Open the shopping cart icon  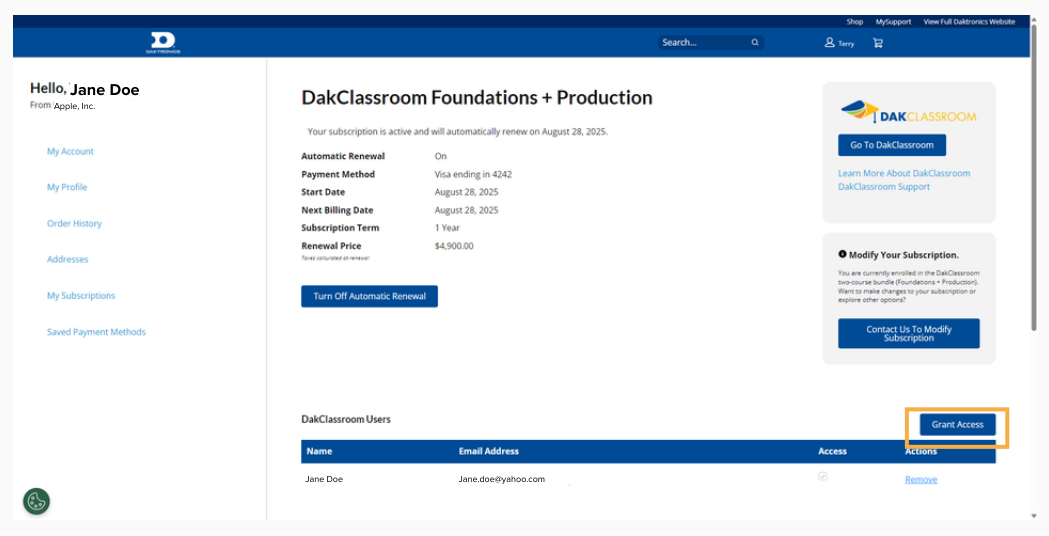(x=878, y=43)
